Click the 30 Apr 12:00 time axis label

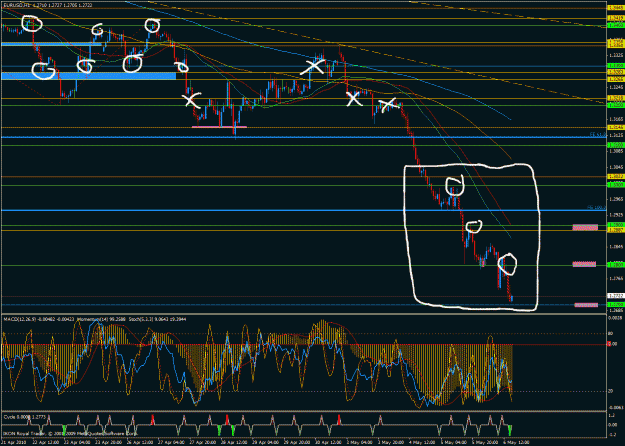[328, 442]
